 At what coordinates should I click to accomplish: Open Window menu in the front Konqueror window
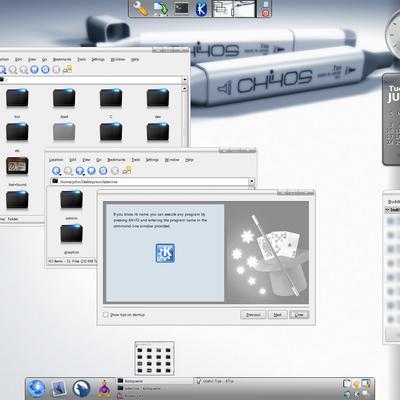coord(172,160)
